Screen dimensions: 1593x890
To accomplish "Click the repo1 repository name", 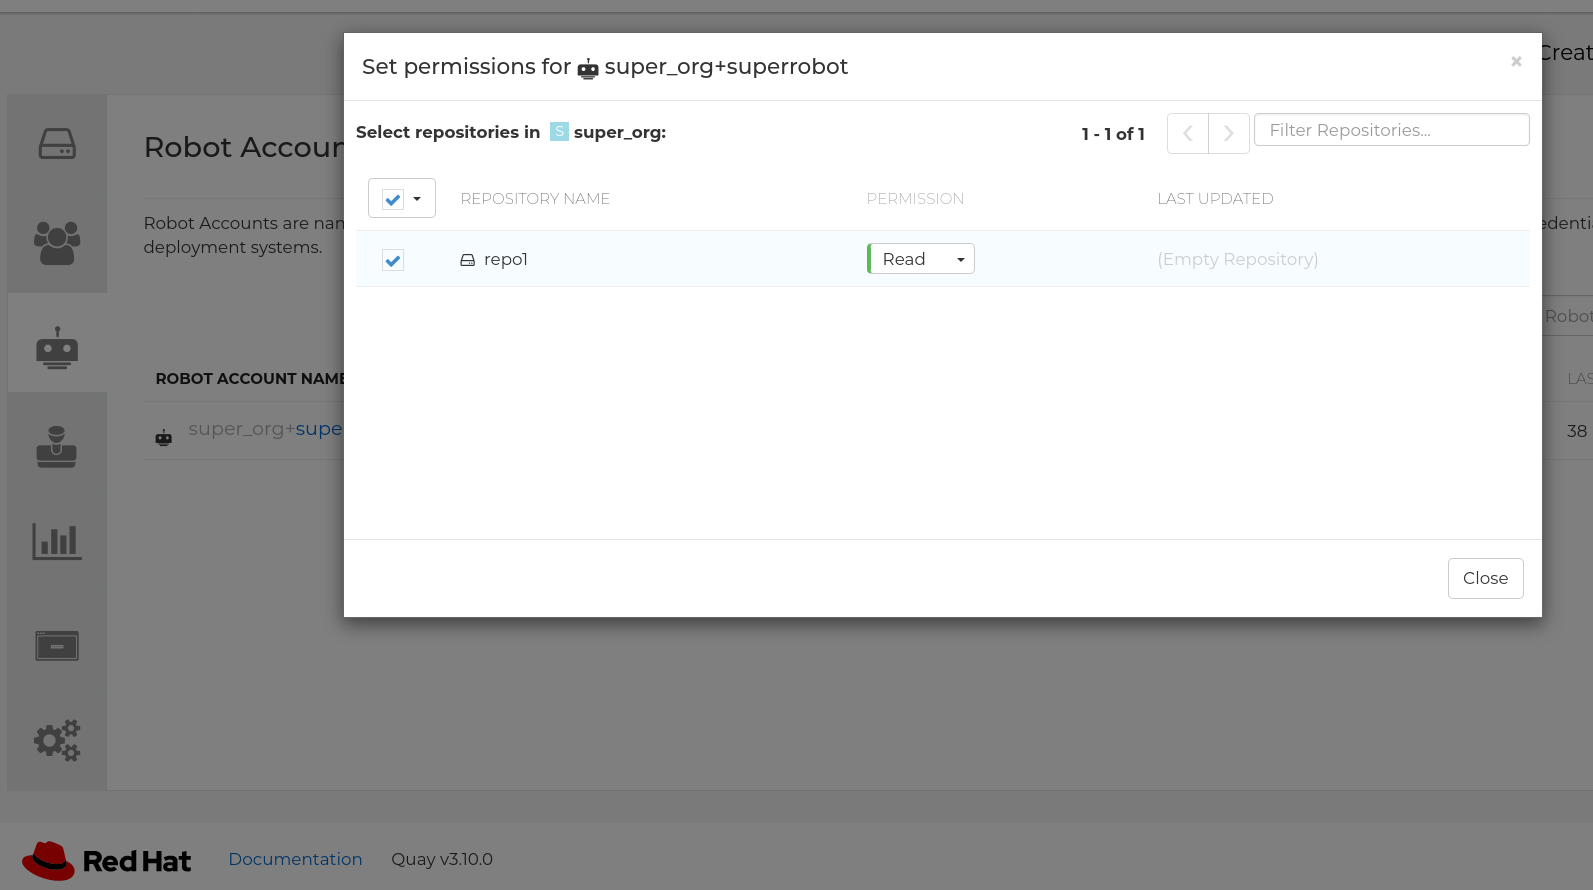I will pos(506,259).
